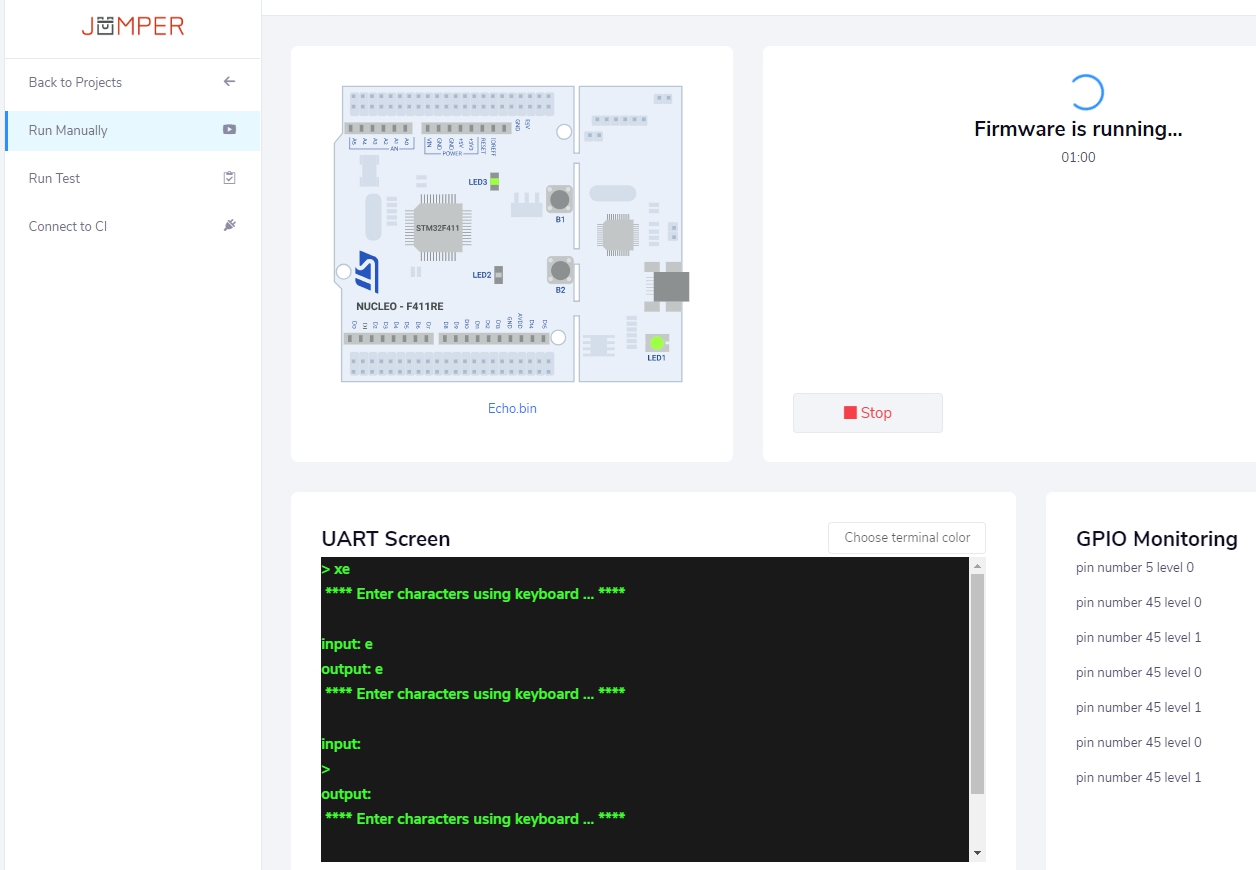1256x870 pixels.
Task: Click the NUCLEO - F411RE board label
Action: click(400, 306)
